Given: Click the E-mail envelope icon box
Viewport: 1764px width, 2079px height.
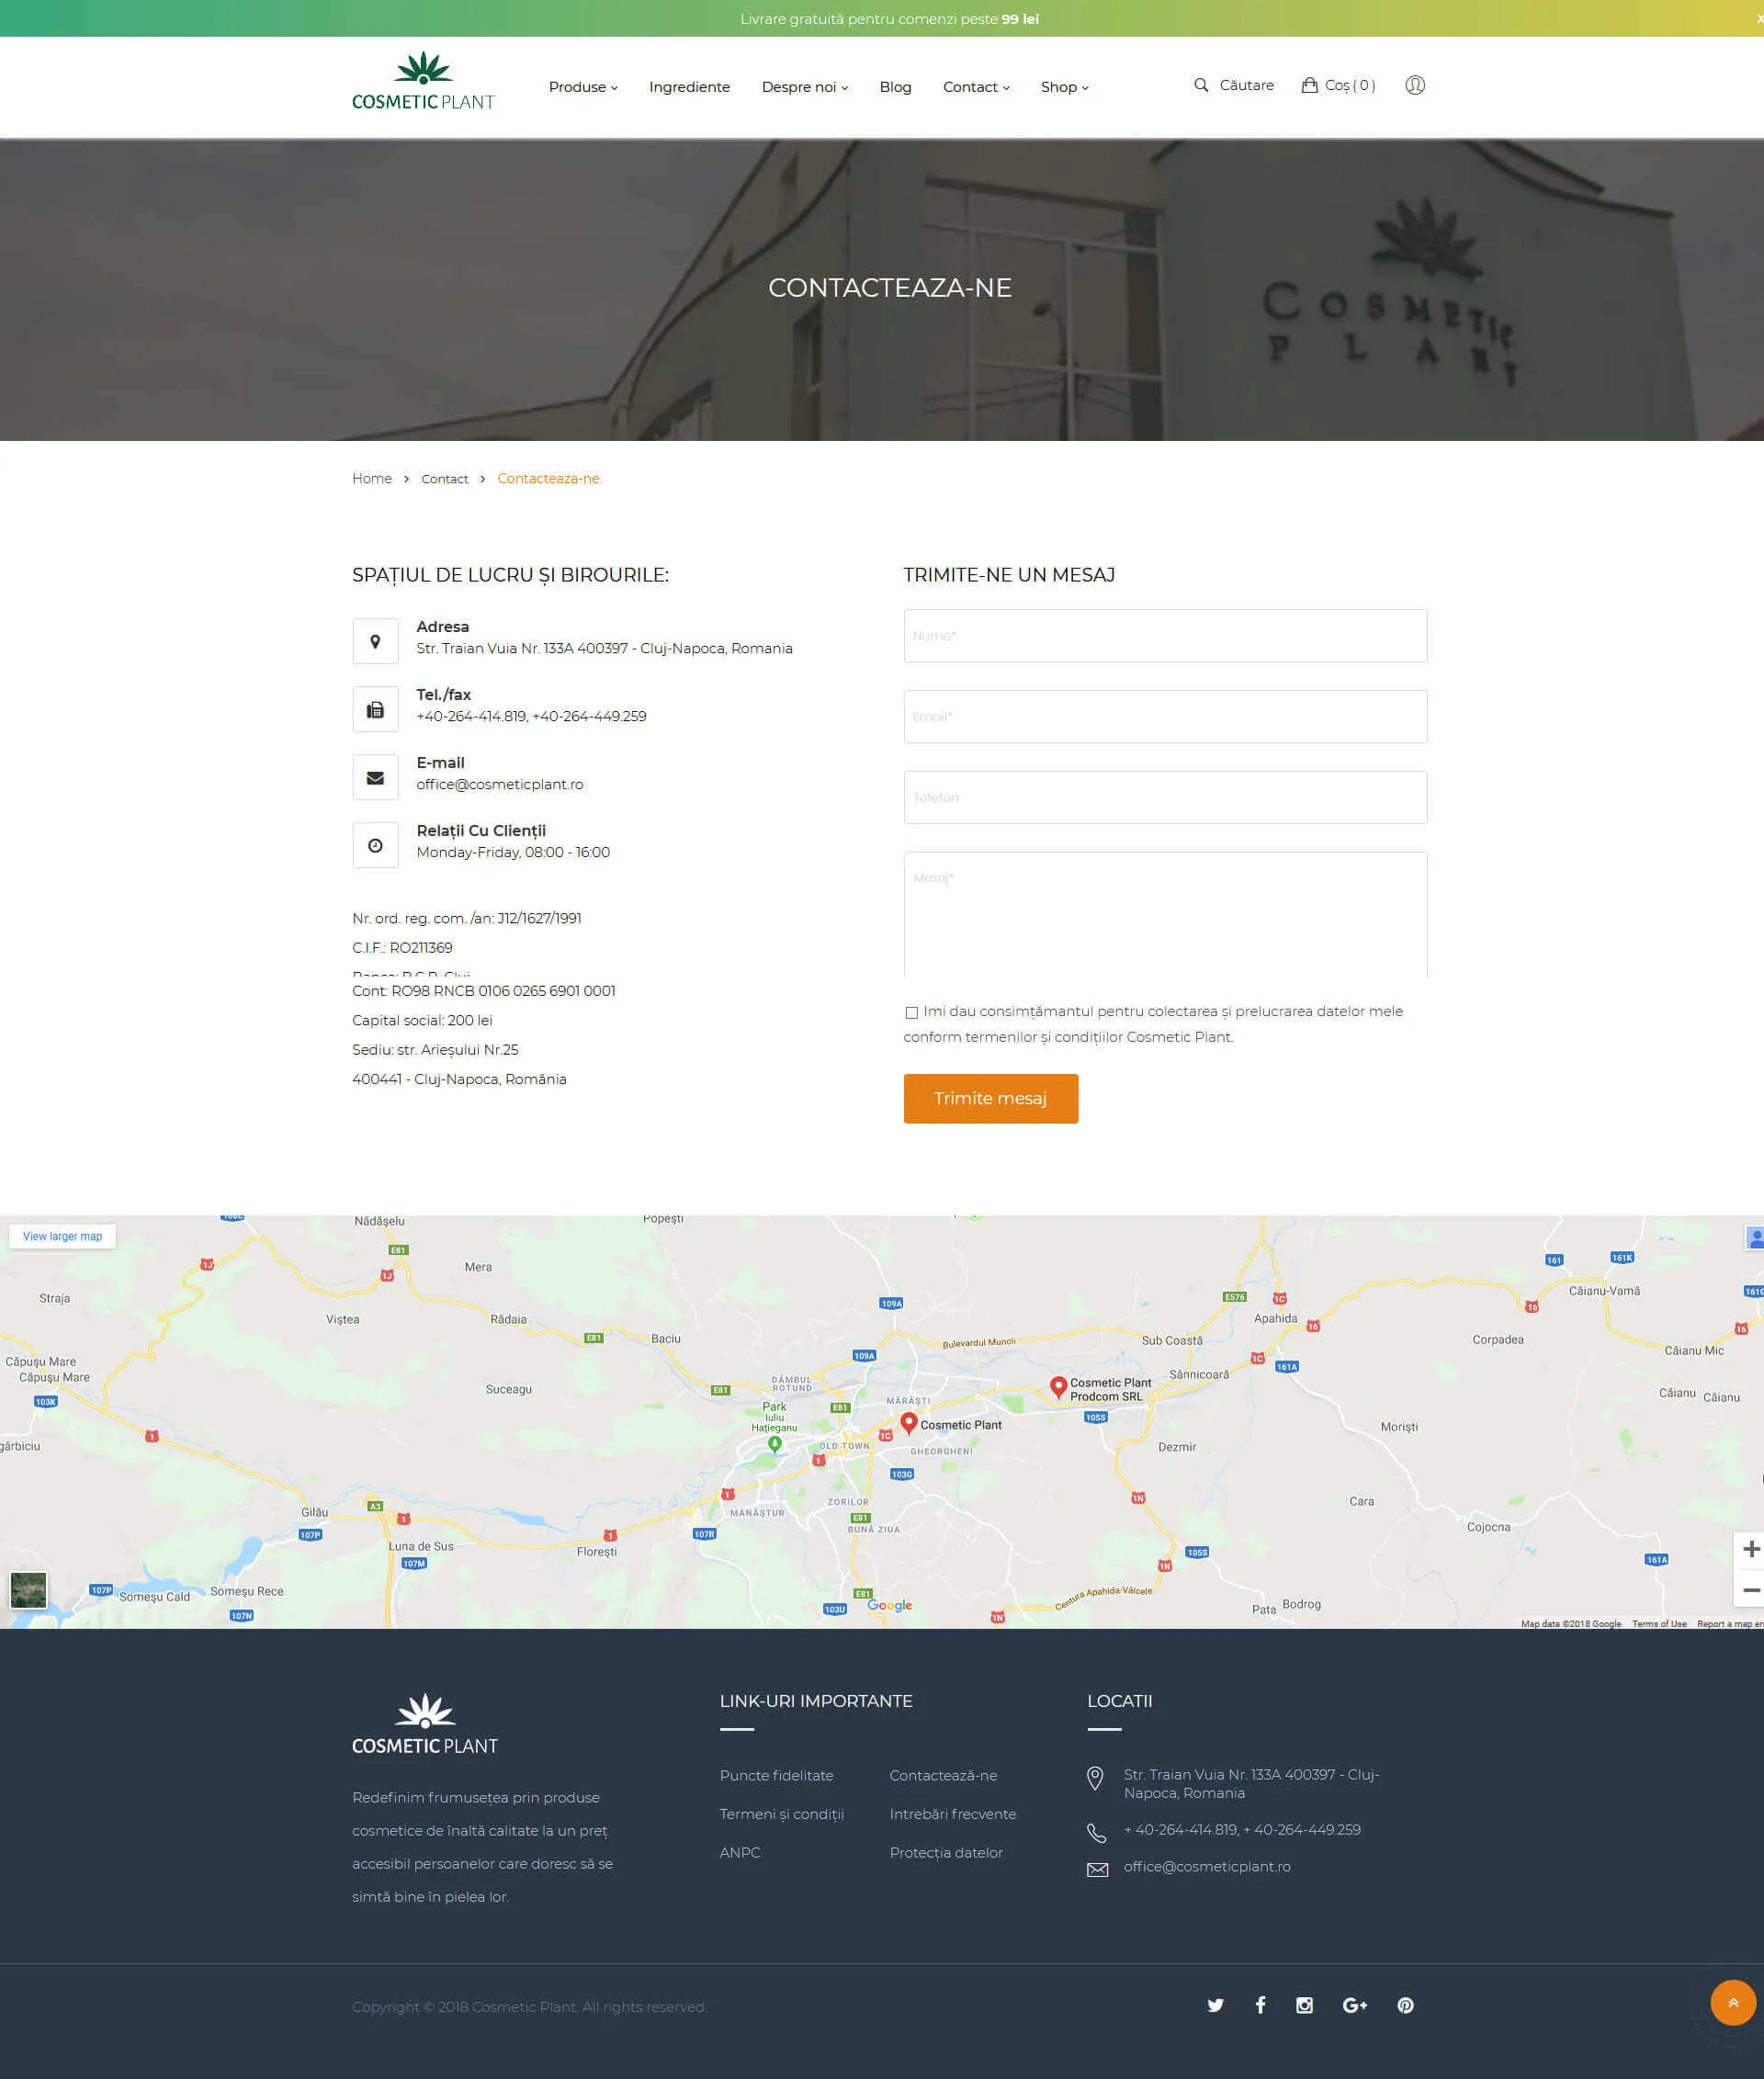Looking at the screenshot, I should tap(375, 777).
